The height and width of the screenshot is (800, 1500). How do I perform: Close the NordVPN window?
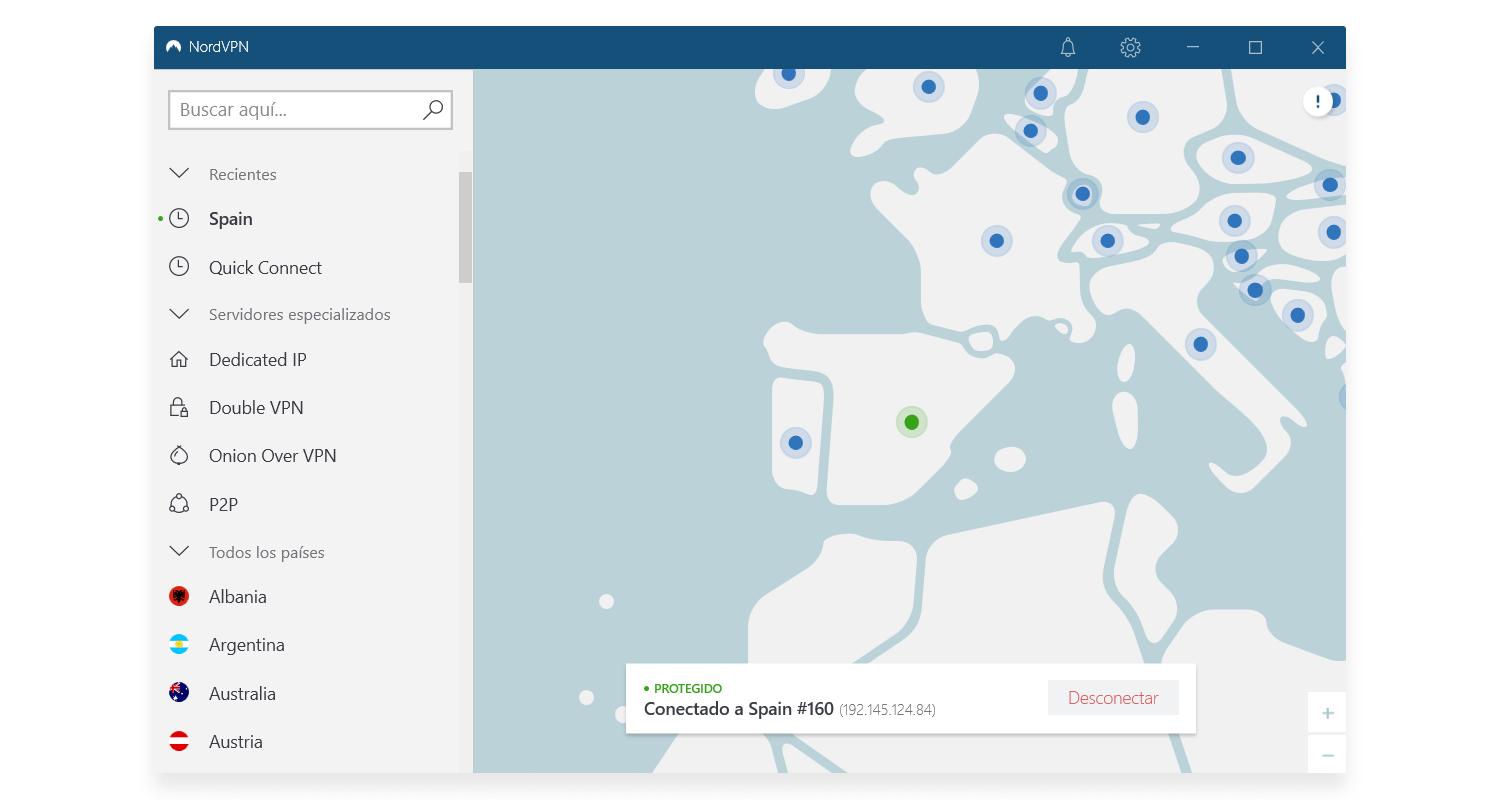coord(1317,47)
